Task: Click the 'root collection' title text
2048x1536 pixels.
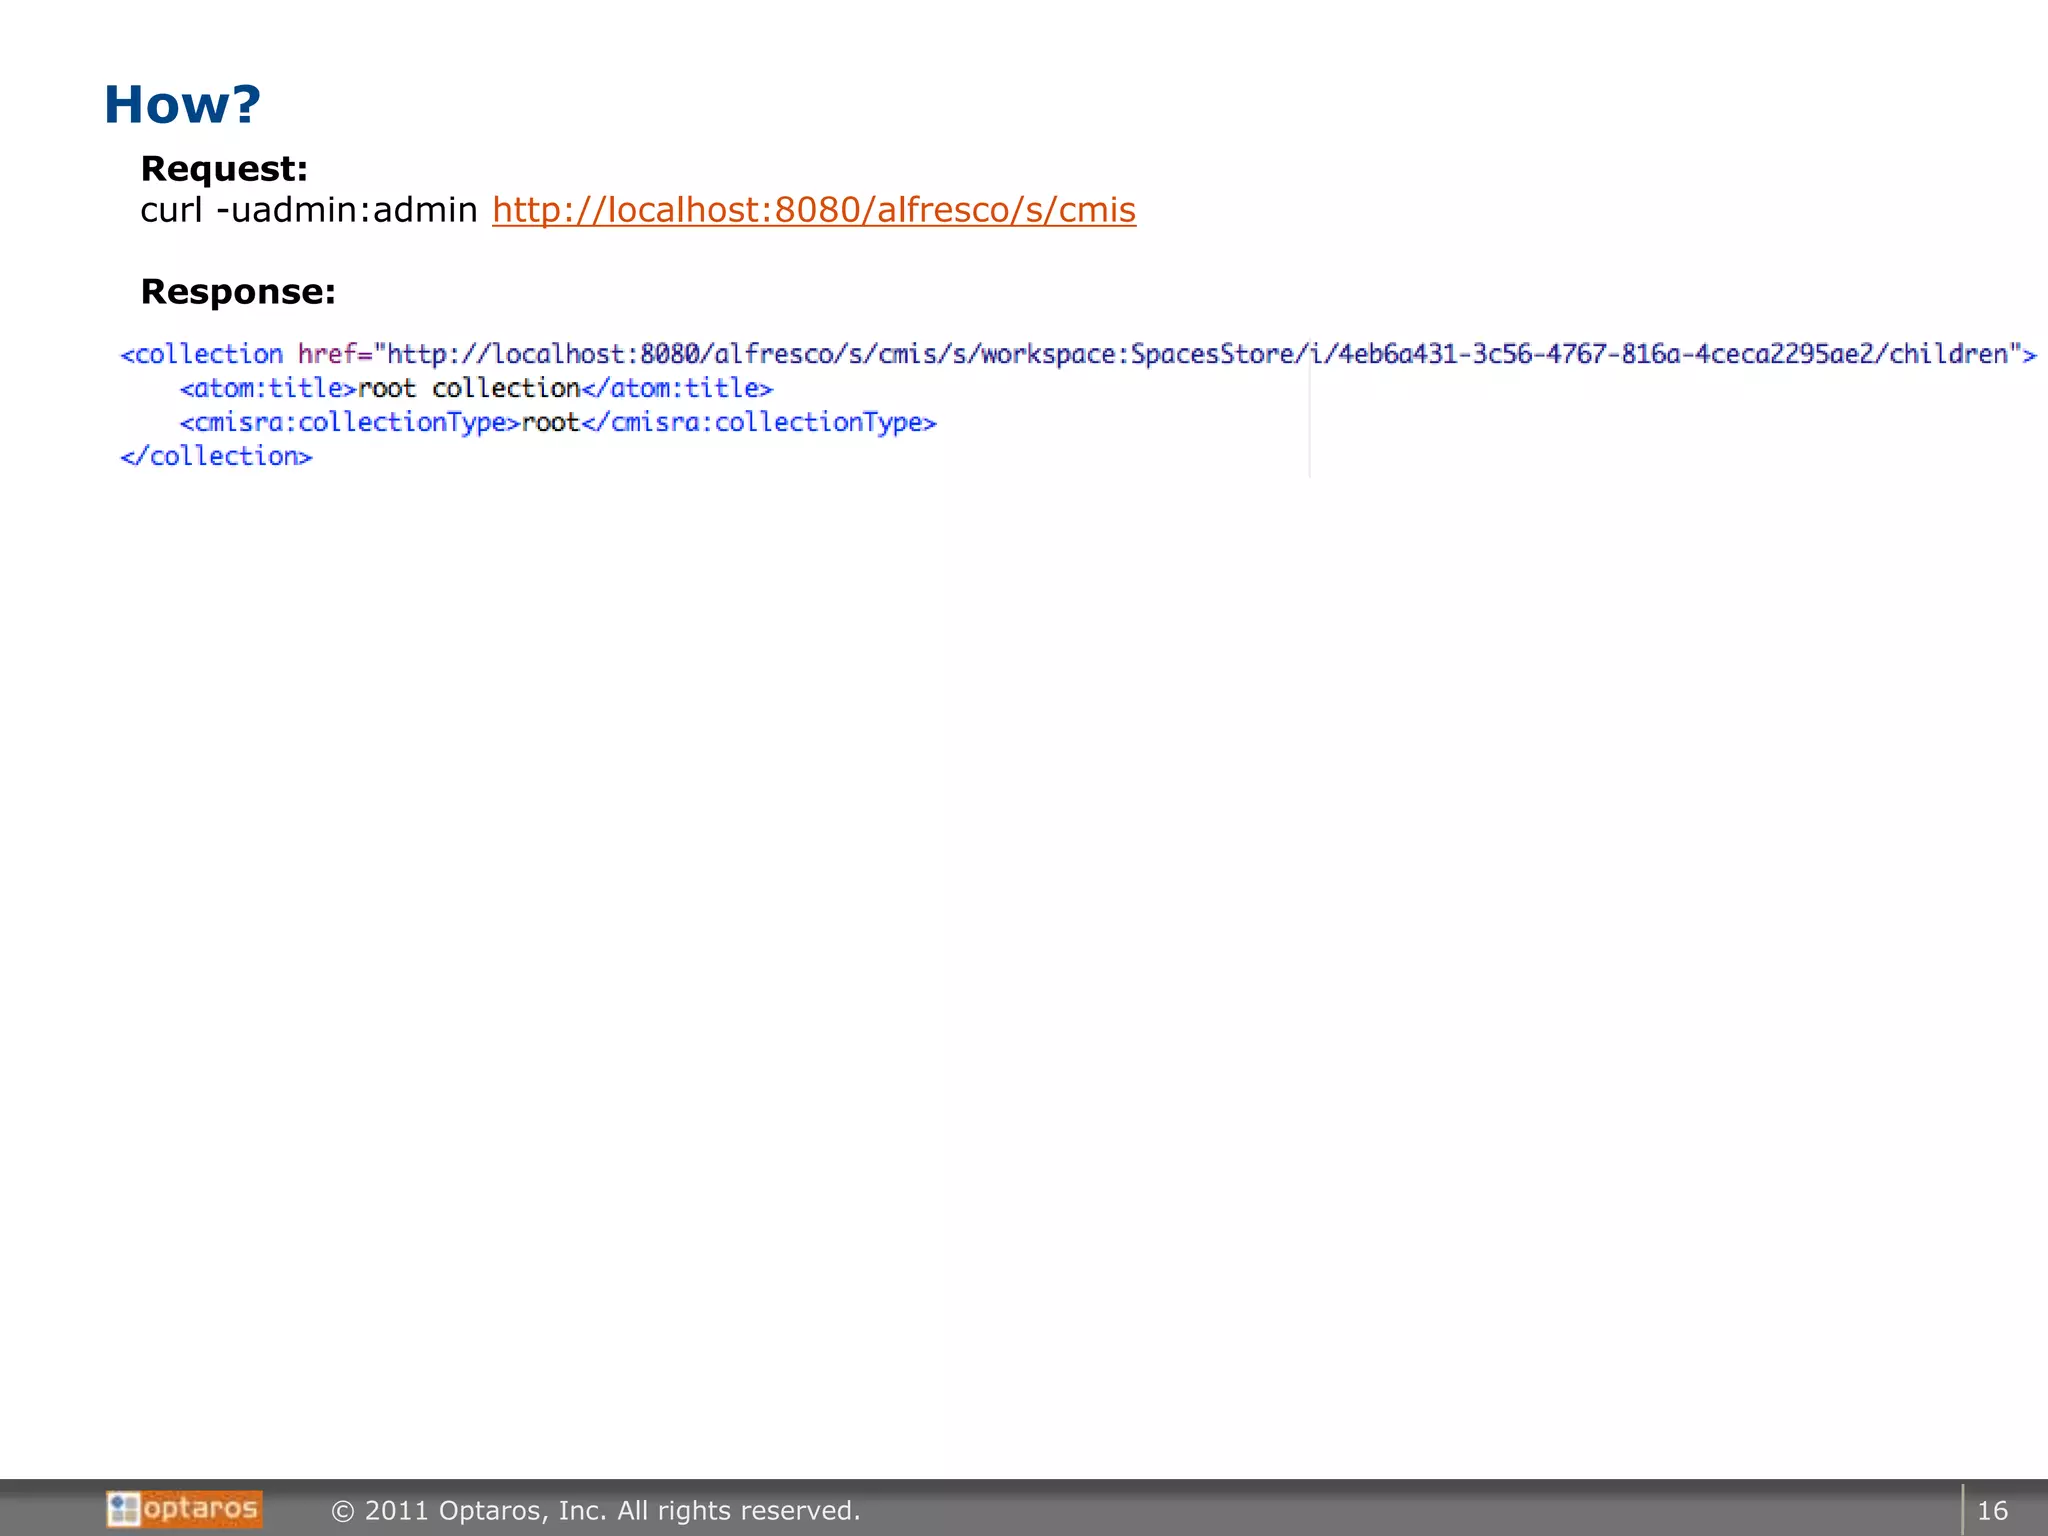Action: (469, 388)
